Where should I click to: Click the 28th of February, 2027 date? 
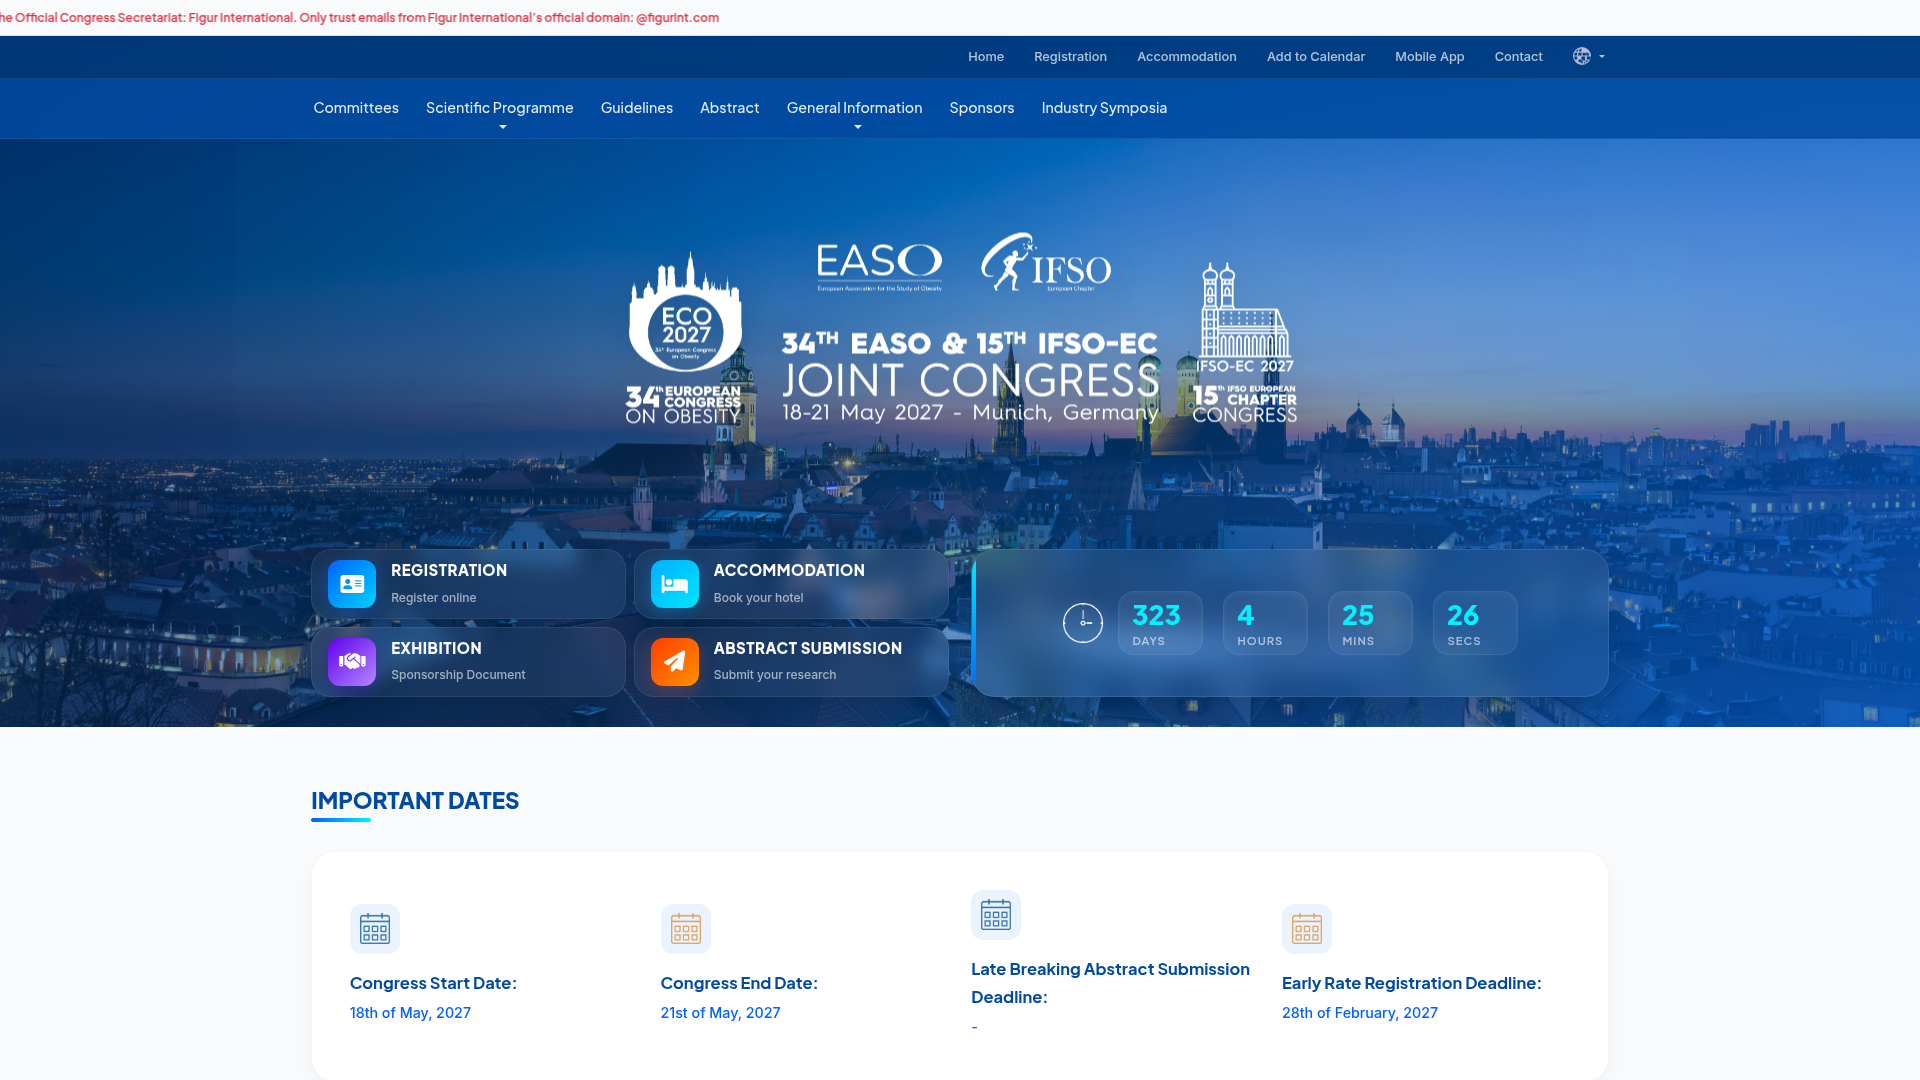click(x=1360, y=1013)
